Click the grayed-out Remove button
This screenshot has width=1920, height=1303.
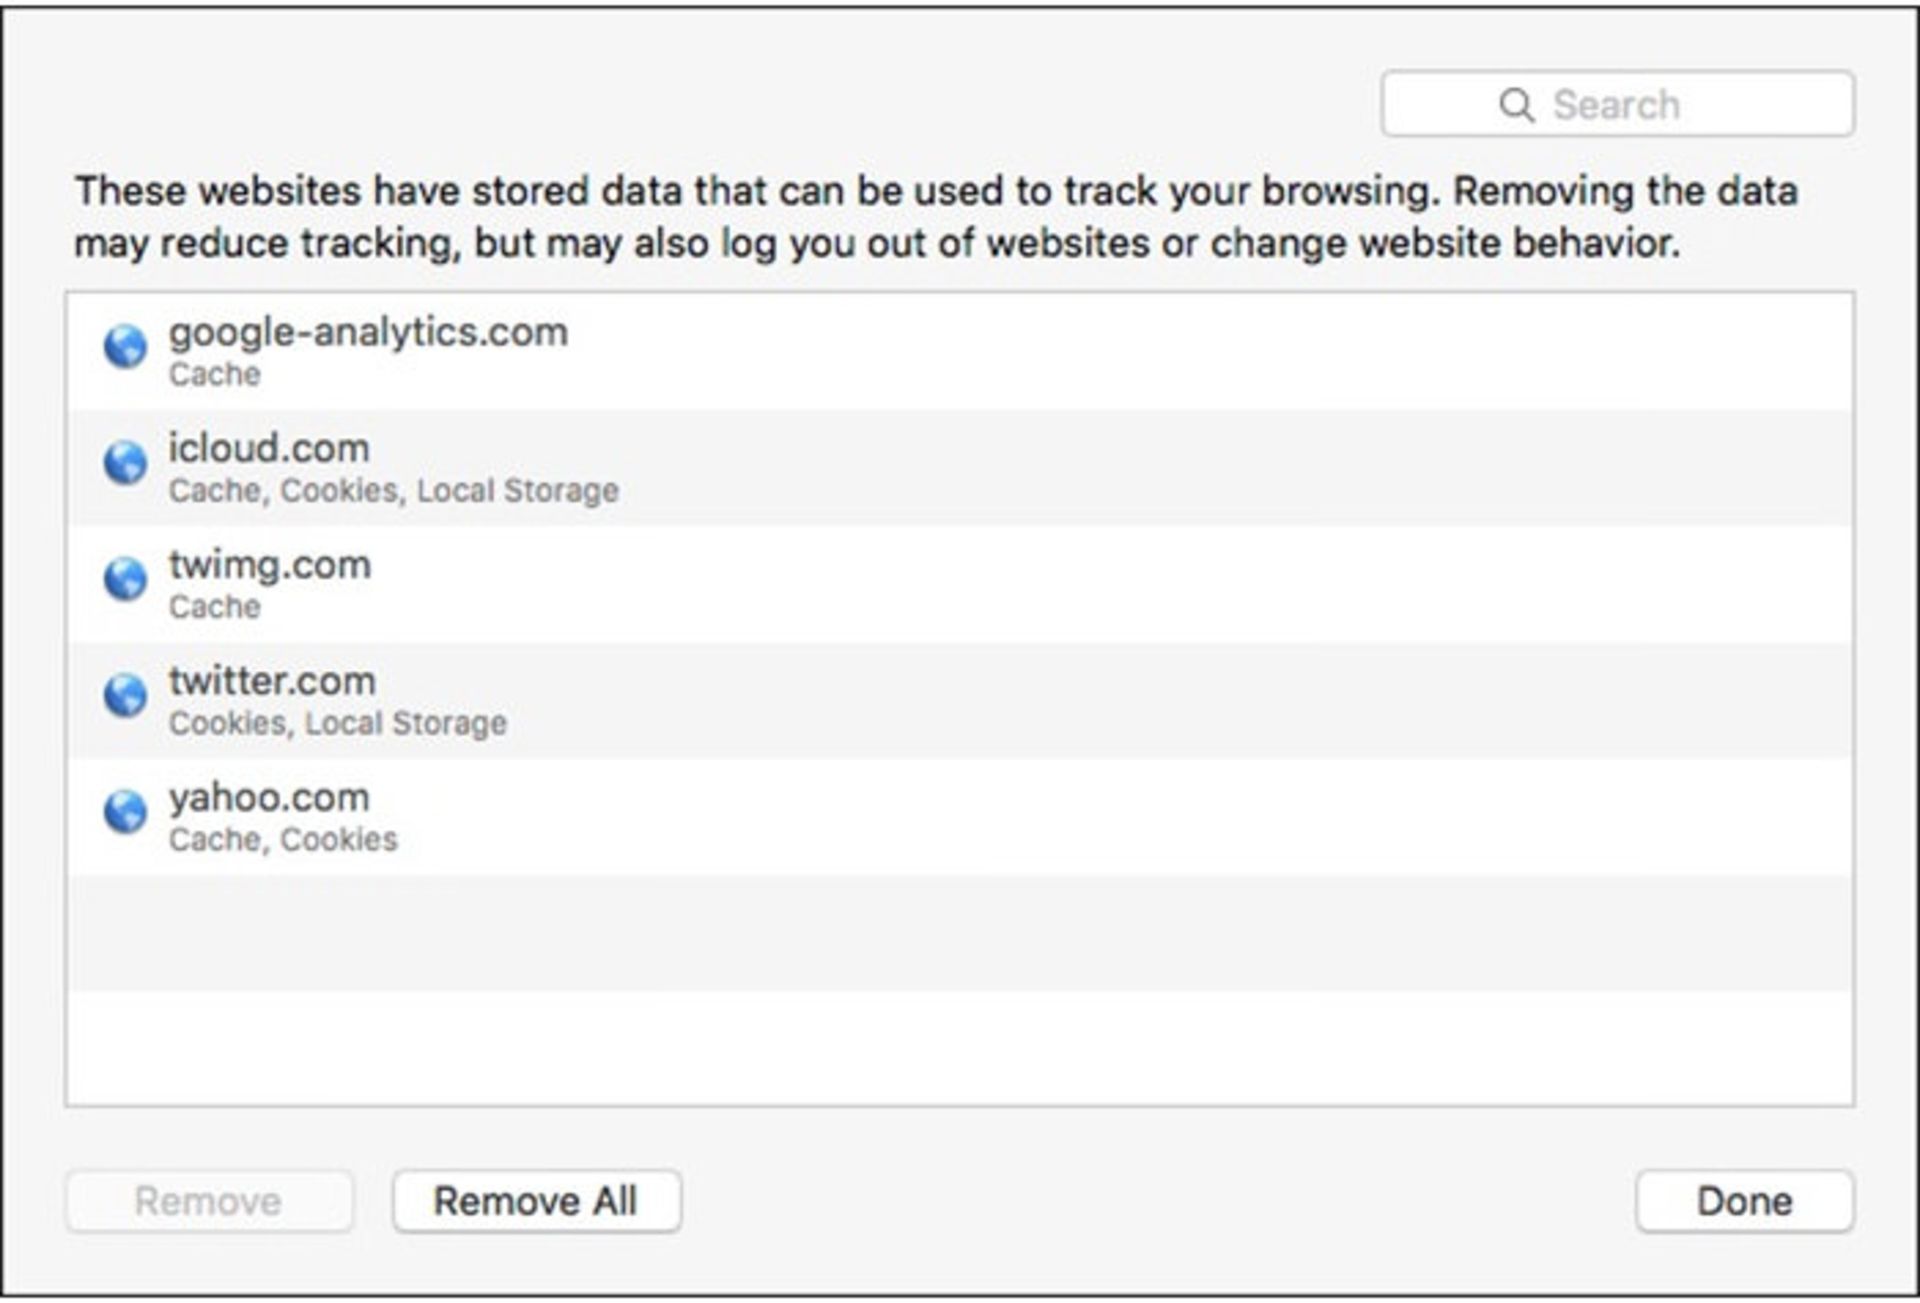pos(208,1201)
